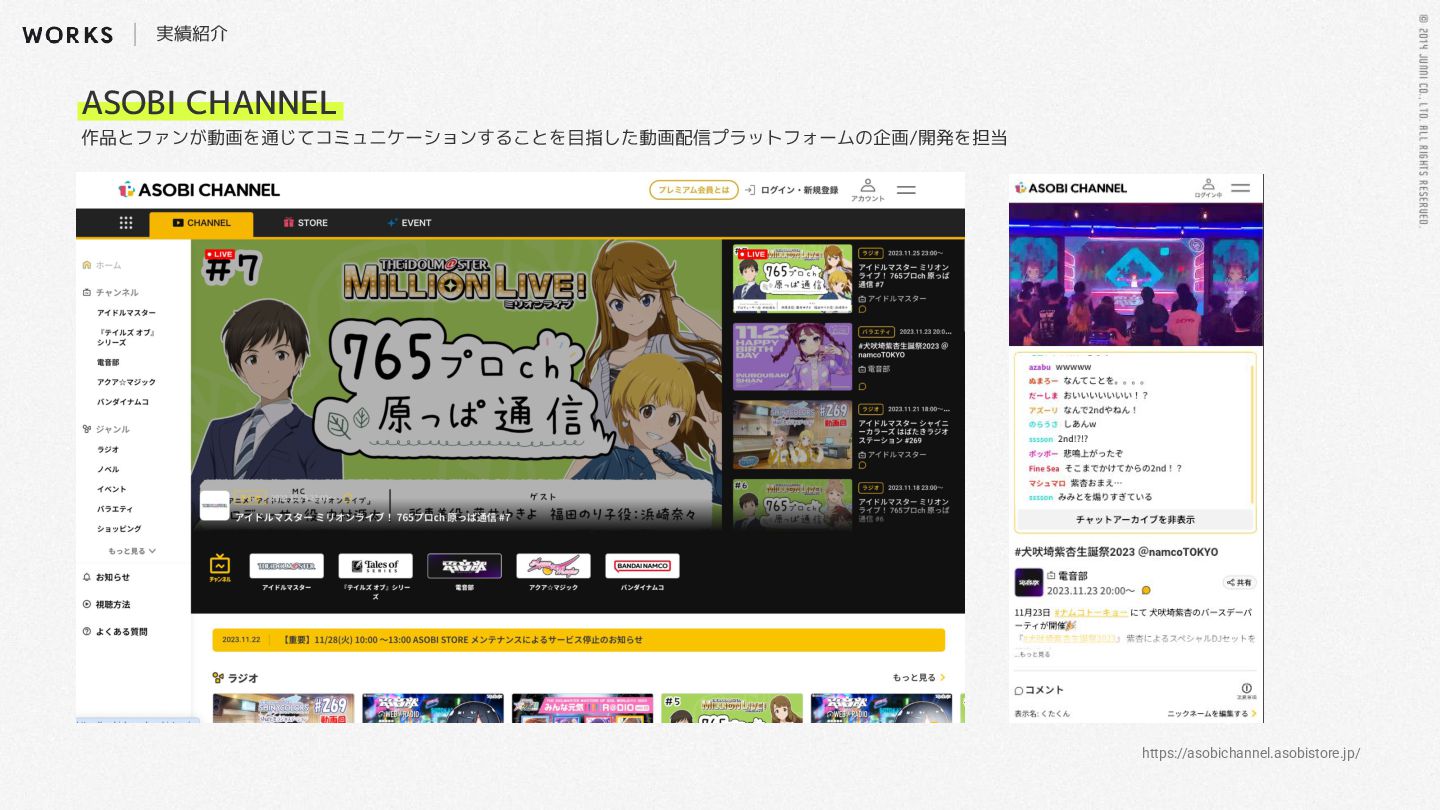1440x810 pixels.
Task: Click the #犬吠埼紫杏生誕祭2023 mobile title
Action: point(1116,552)
